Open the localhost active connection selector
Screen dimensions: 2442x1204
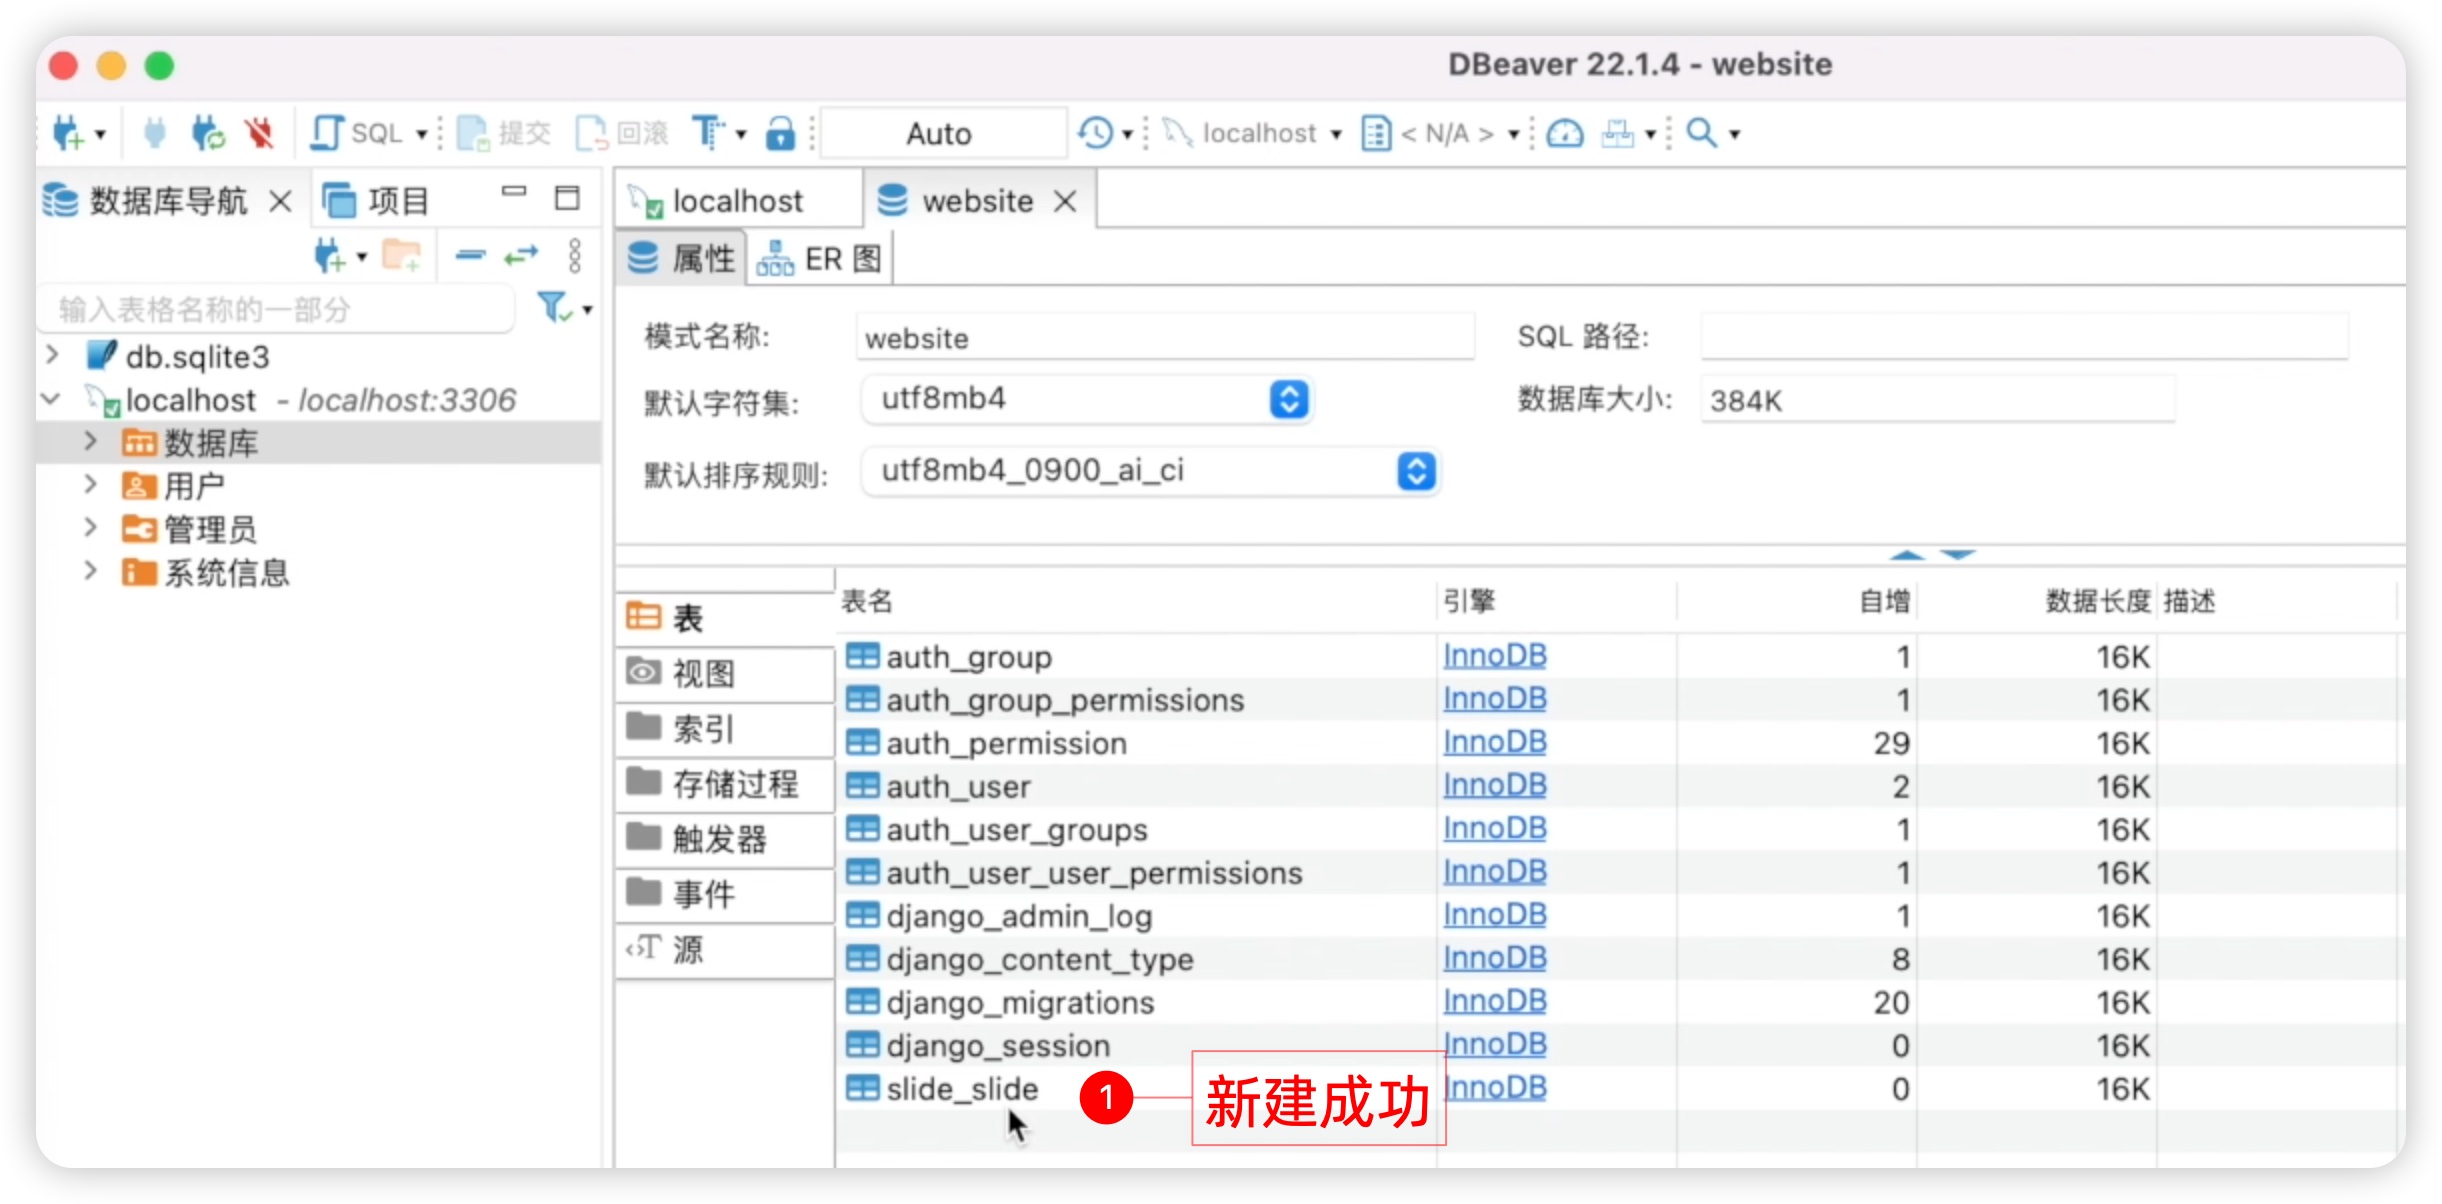tap(1252, 133)
